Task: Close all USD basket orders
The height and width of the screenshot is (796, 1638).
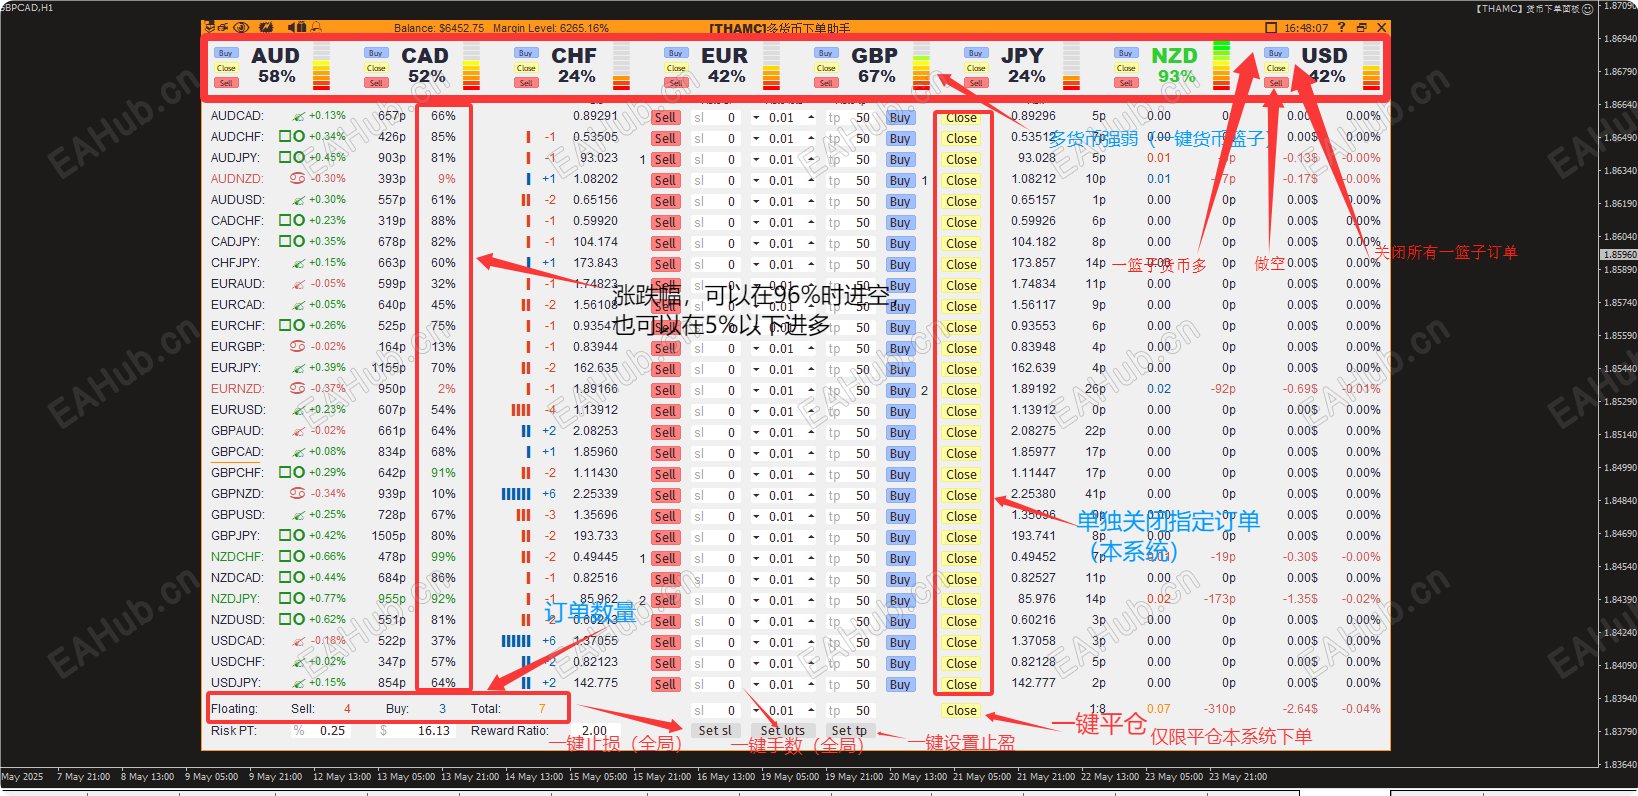Action: tap(1276, 68)
